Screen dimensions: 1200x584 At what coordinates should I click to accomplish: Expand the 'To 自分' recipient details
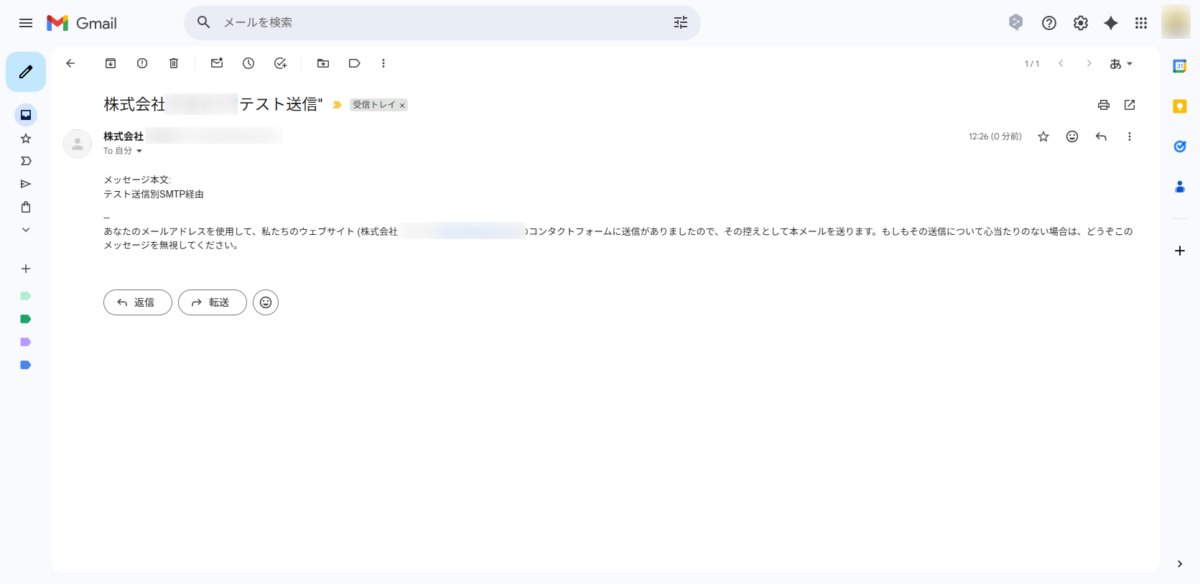coord(139,151)
